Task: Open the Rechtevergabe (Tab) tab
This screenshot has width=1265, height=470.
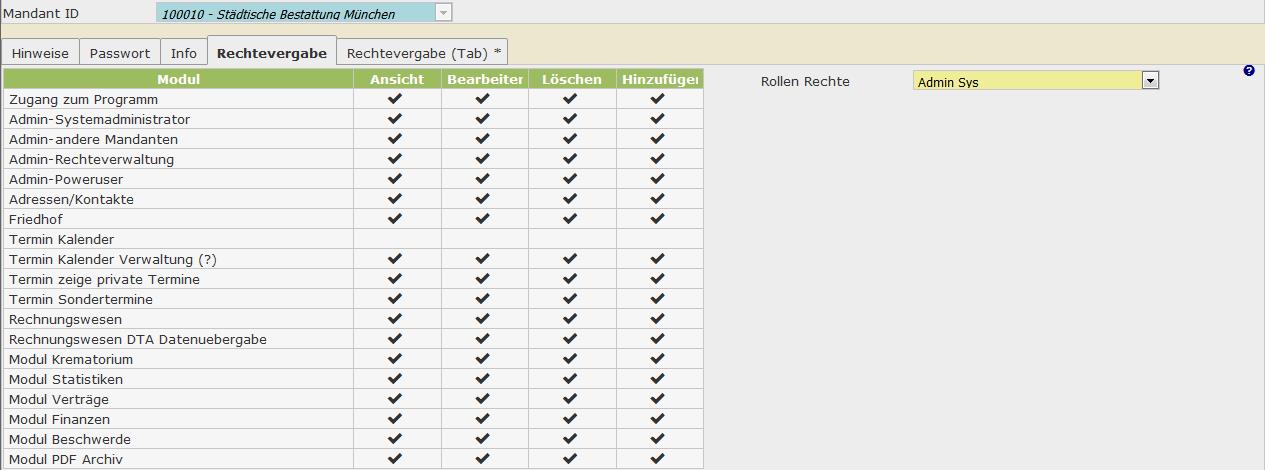Action: [x=424, y=53]
